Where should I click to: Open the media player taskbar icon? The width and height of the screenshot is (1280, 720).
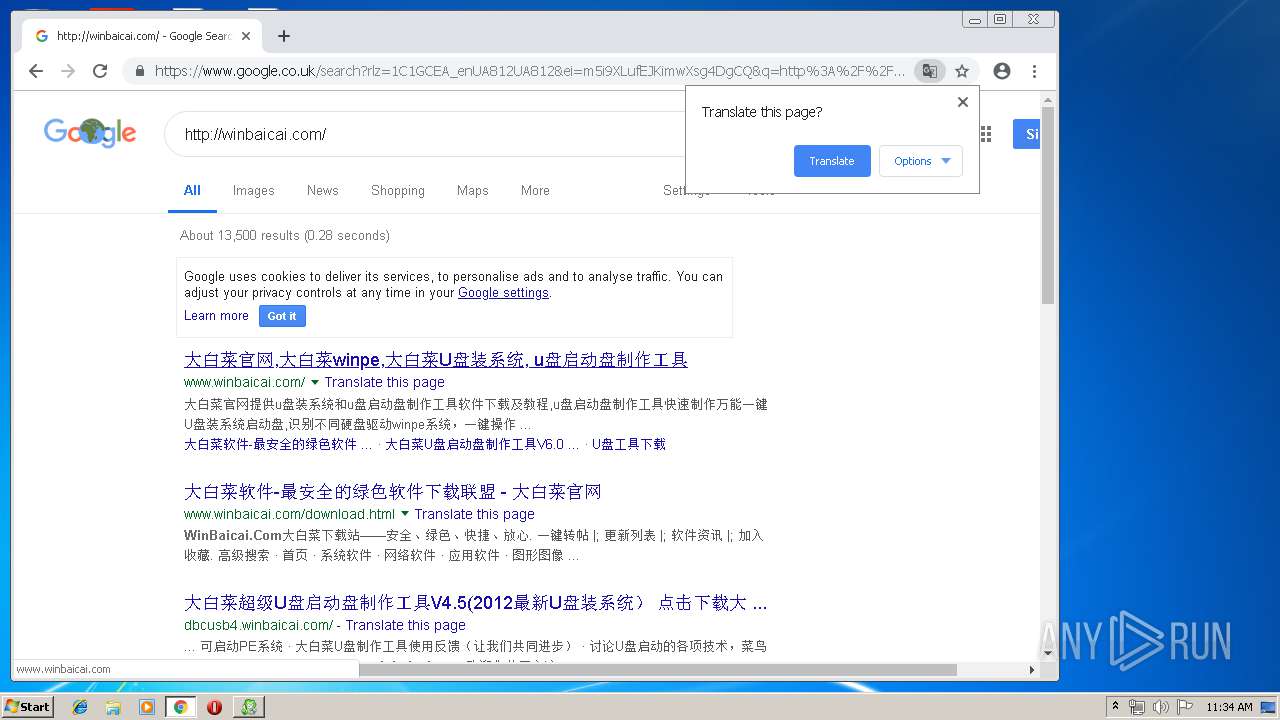tap(147, 707)
